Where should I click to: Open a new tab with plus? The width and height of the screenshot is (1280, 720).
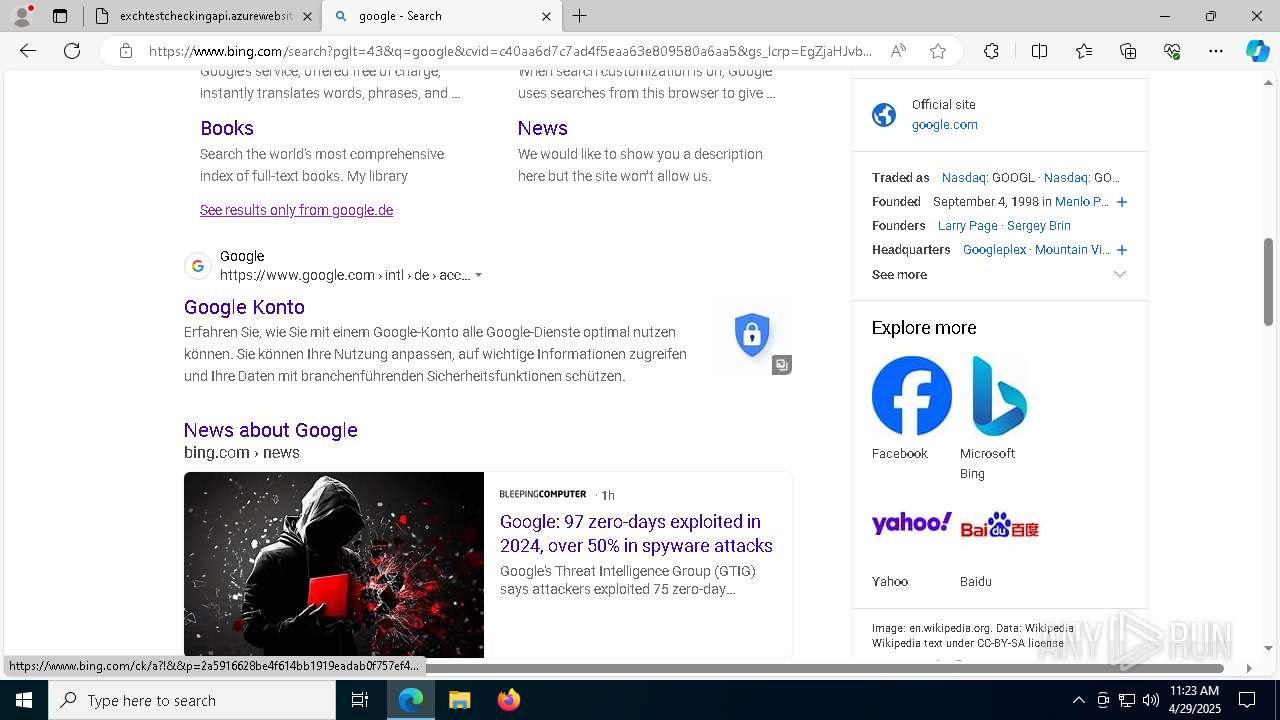[x=580, y=16]
